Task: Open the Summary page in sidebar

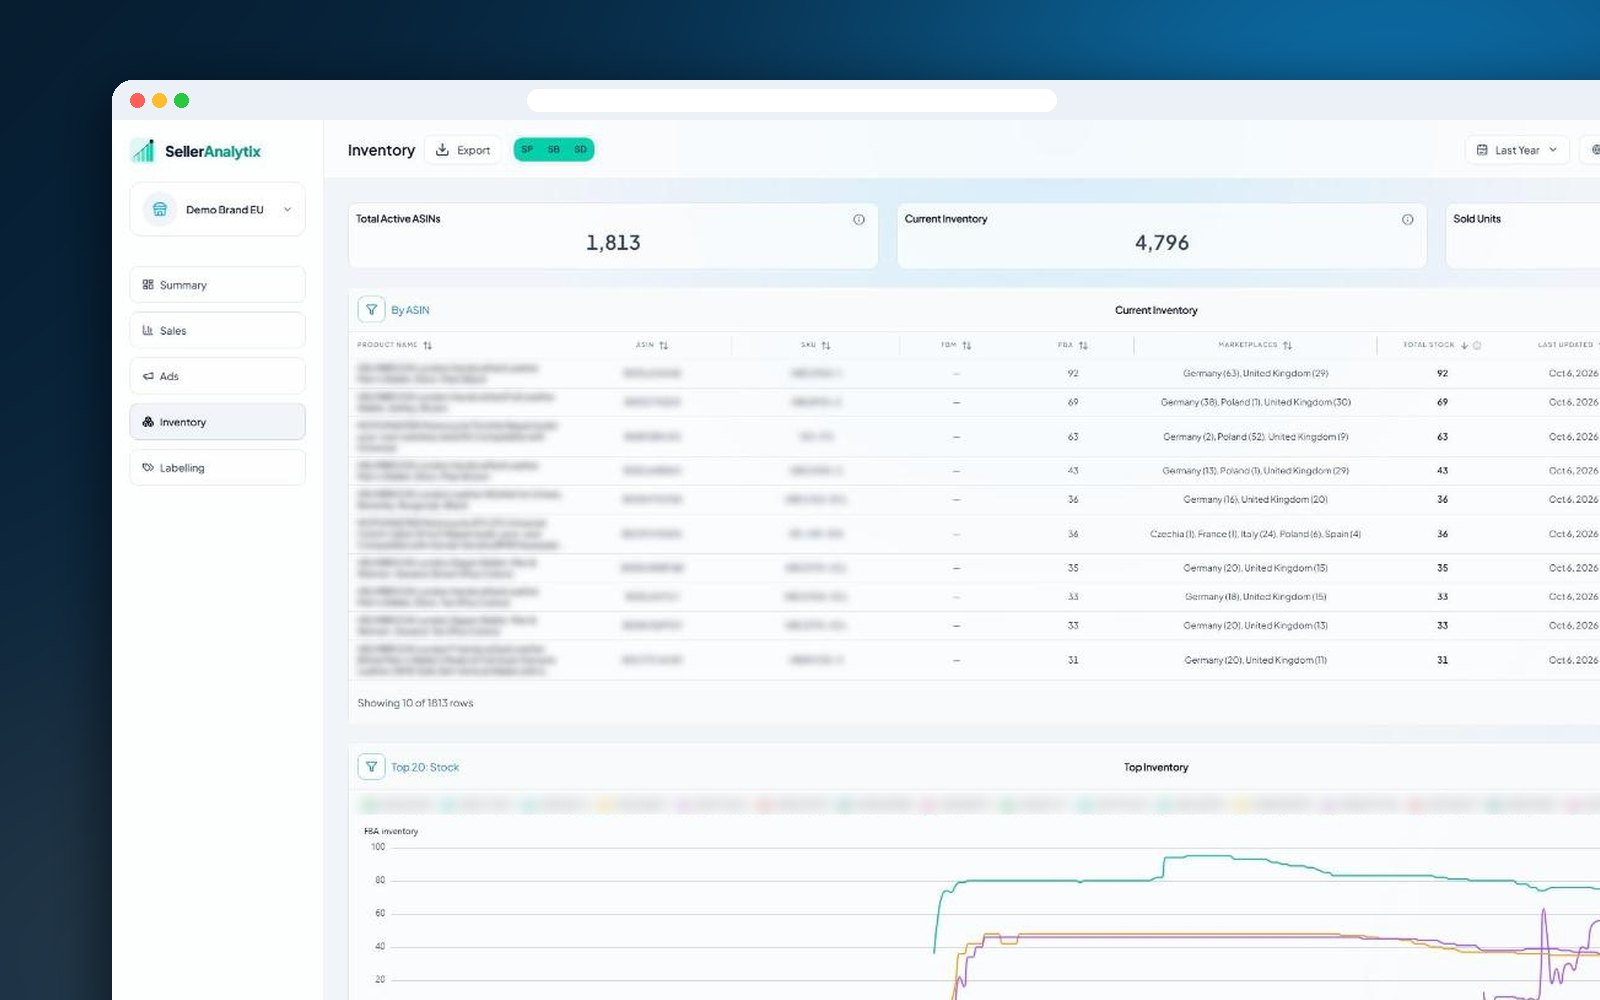Action: tap(217, 285)
